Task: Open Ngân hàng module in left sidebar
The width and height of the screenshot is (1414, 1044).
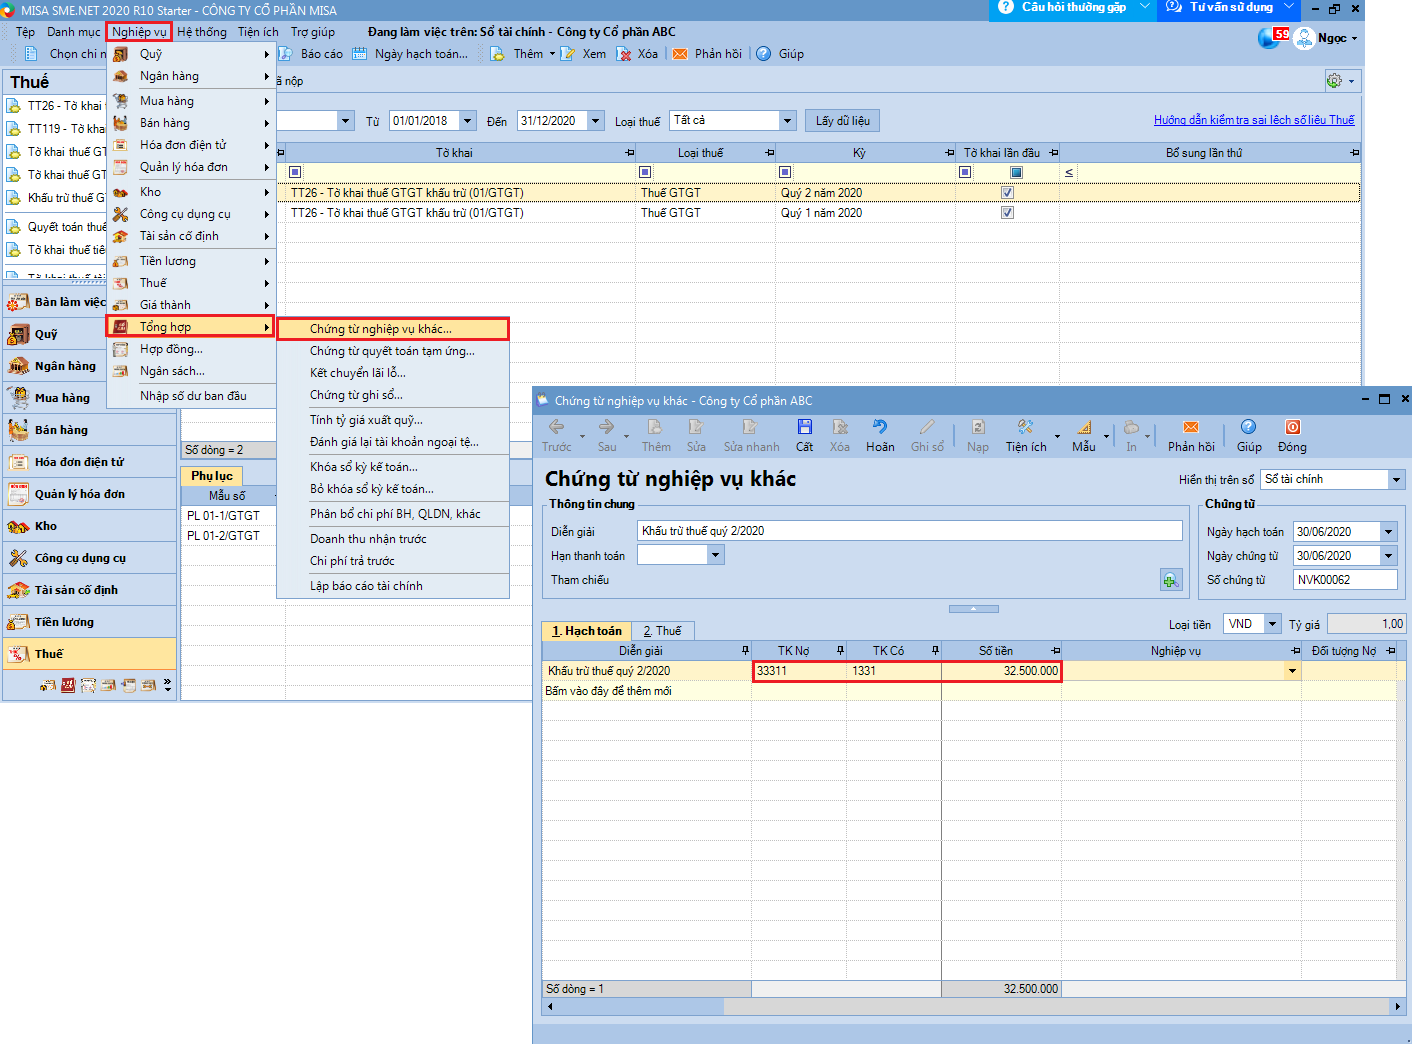Action: [x=90, y=366]
